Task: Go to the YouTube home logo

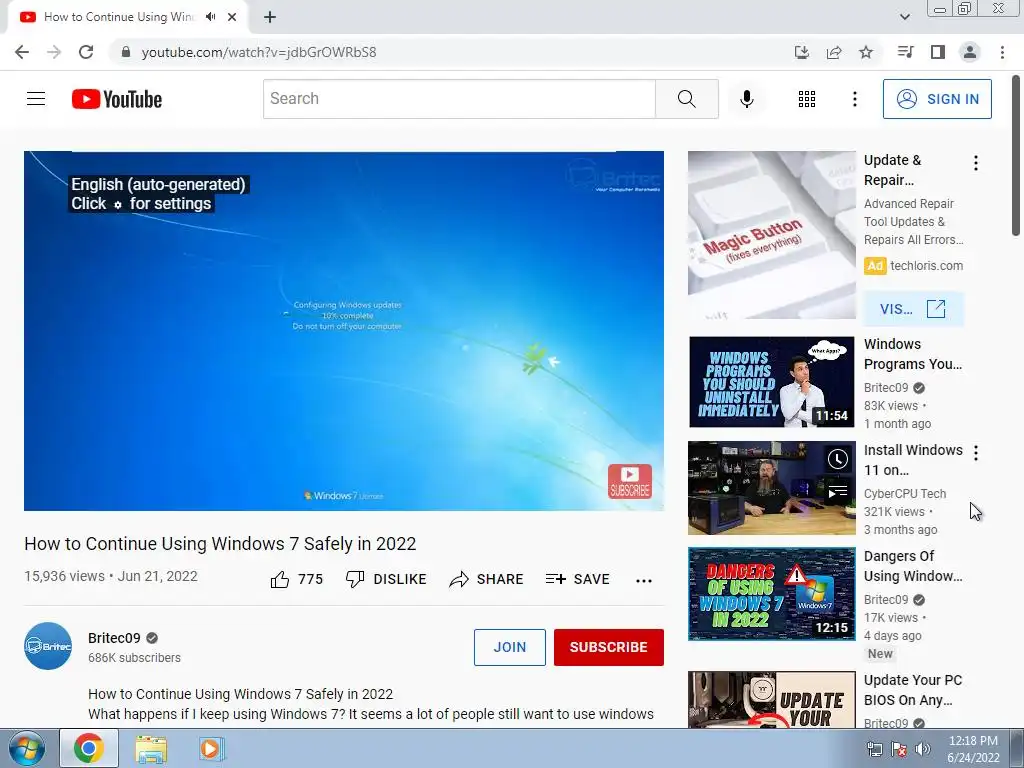Action: (117, 99)
